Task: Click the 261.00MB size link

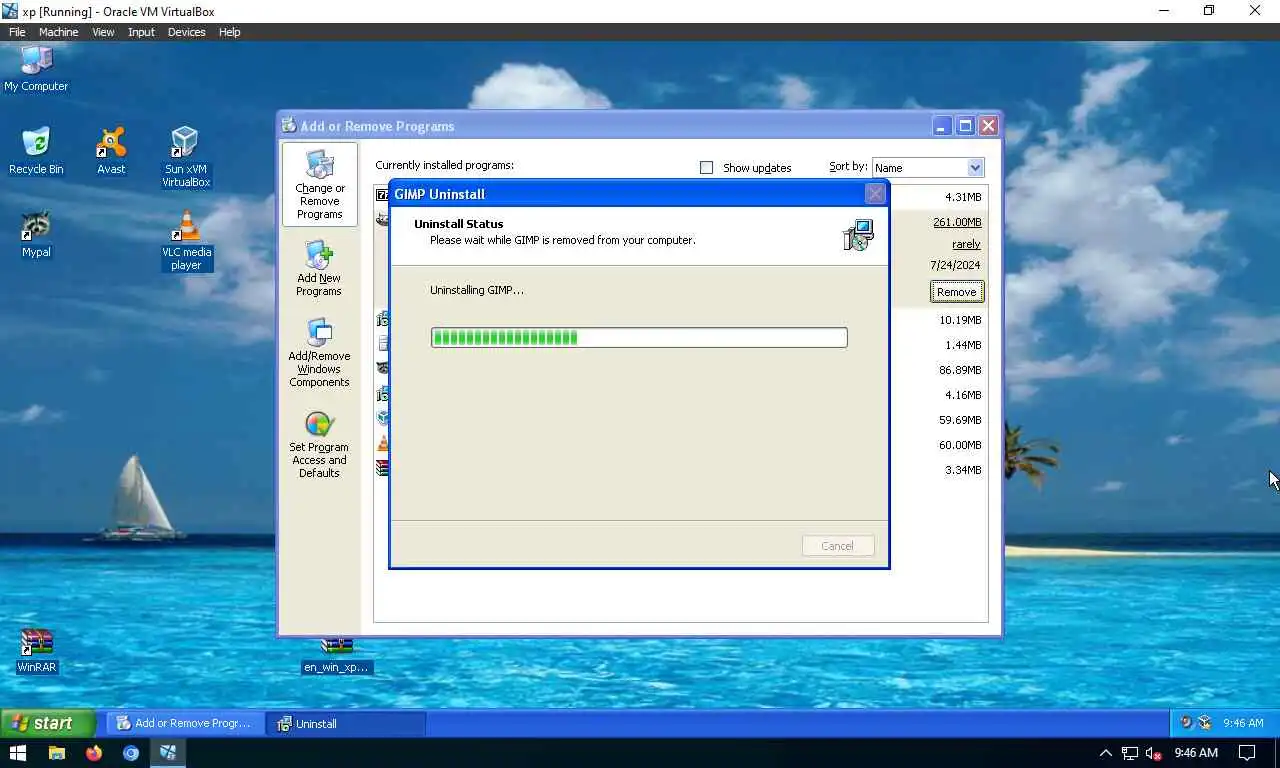Action: pyautogui.click(x=957, y=222)
